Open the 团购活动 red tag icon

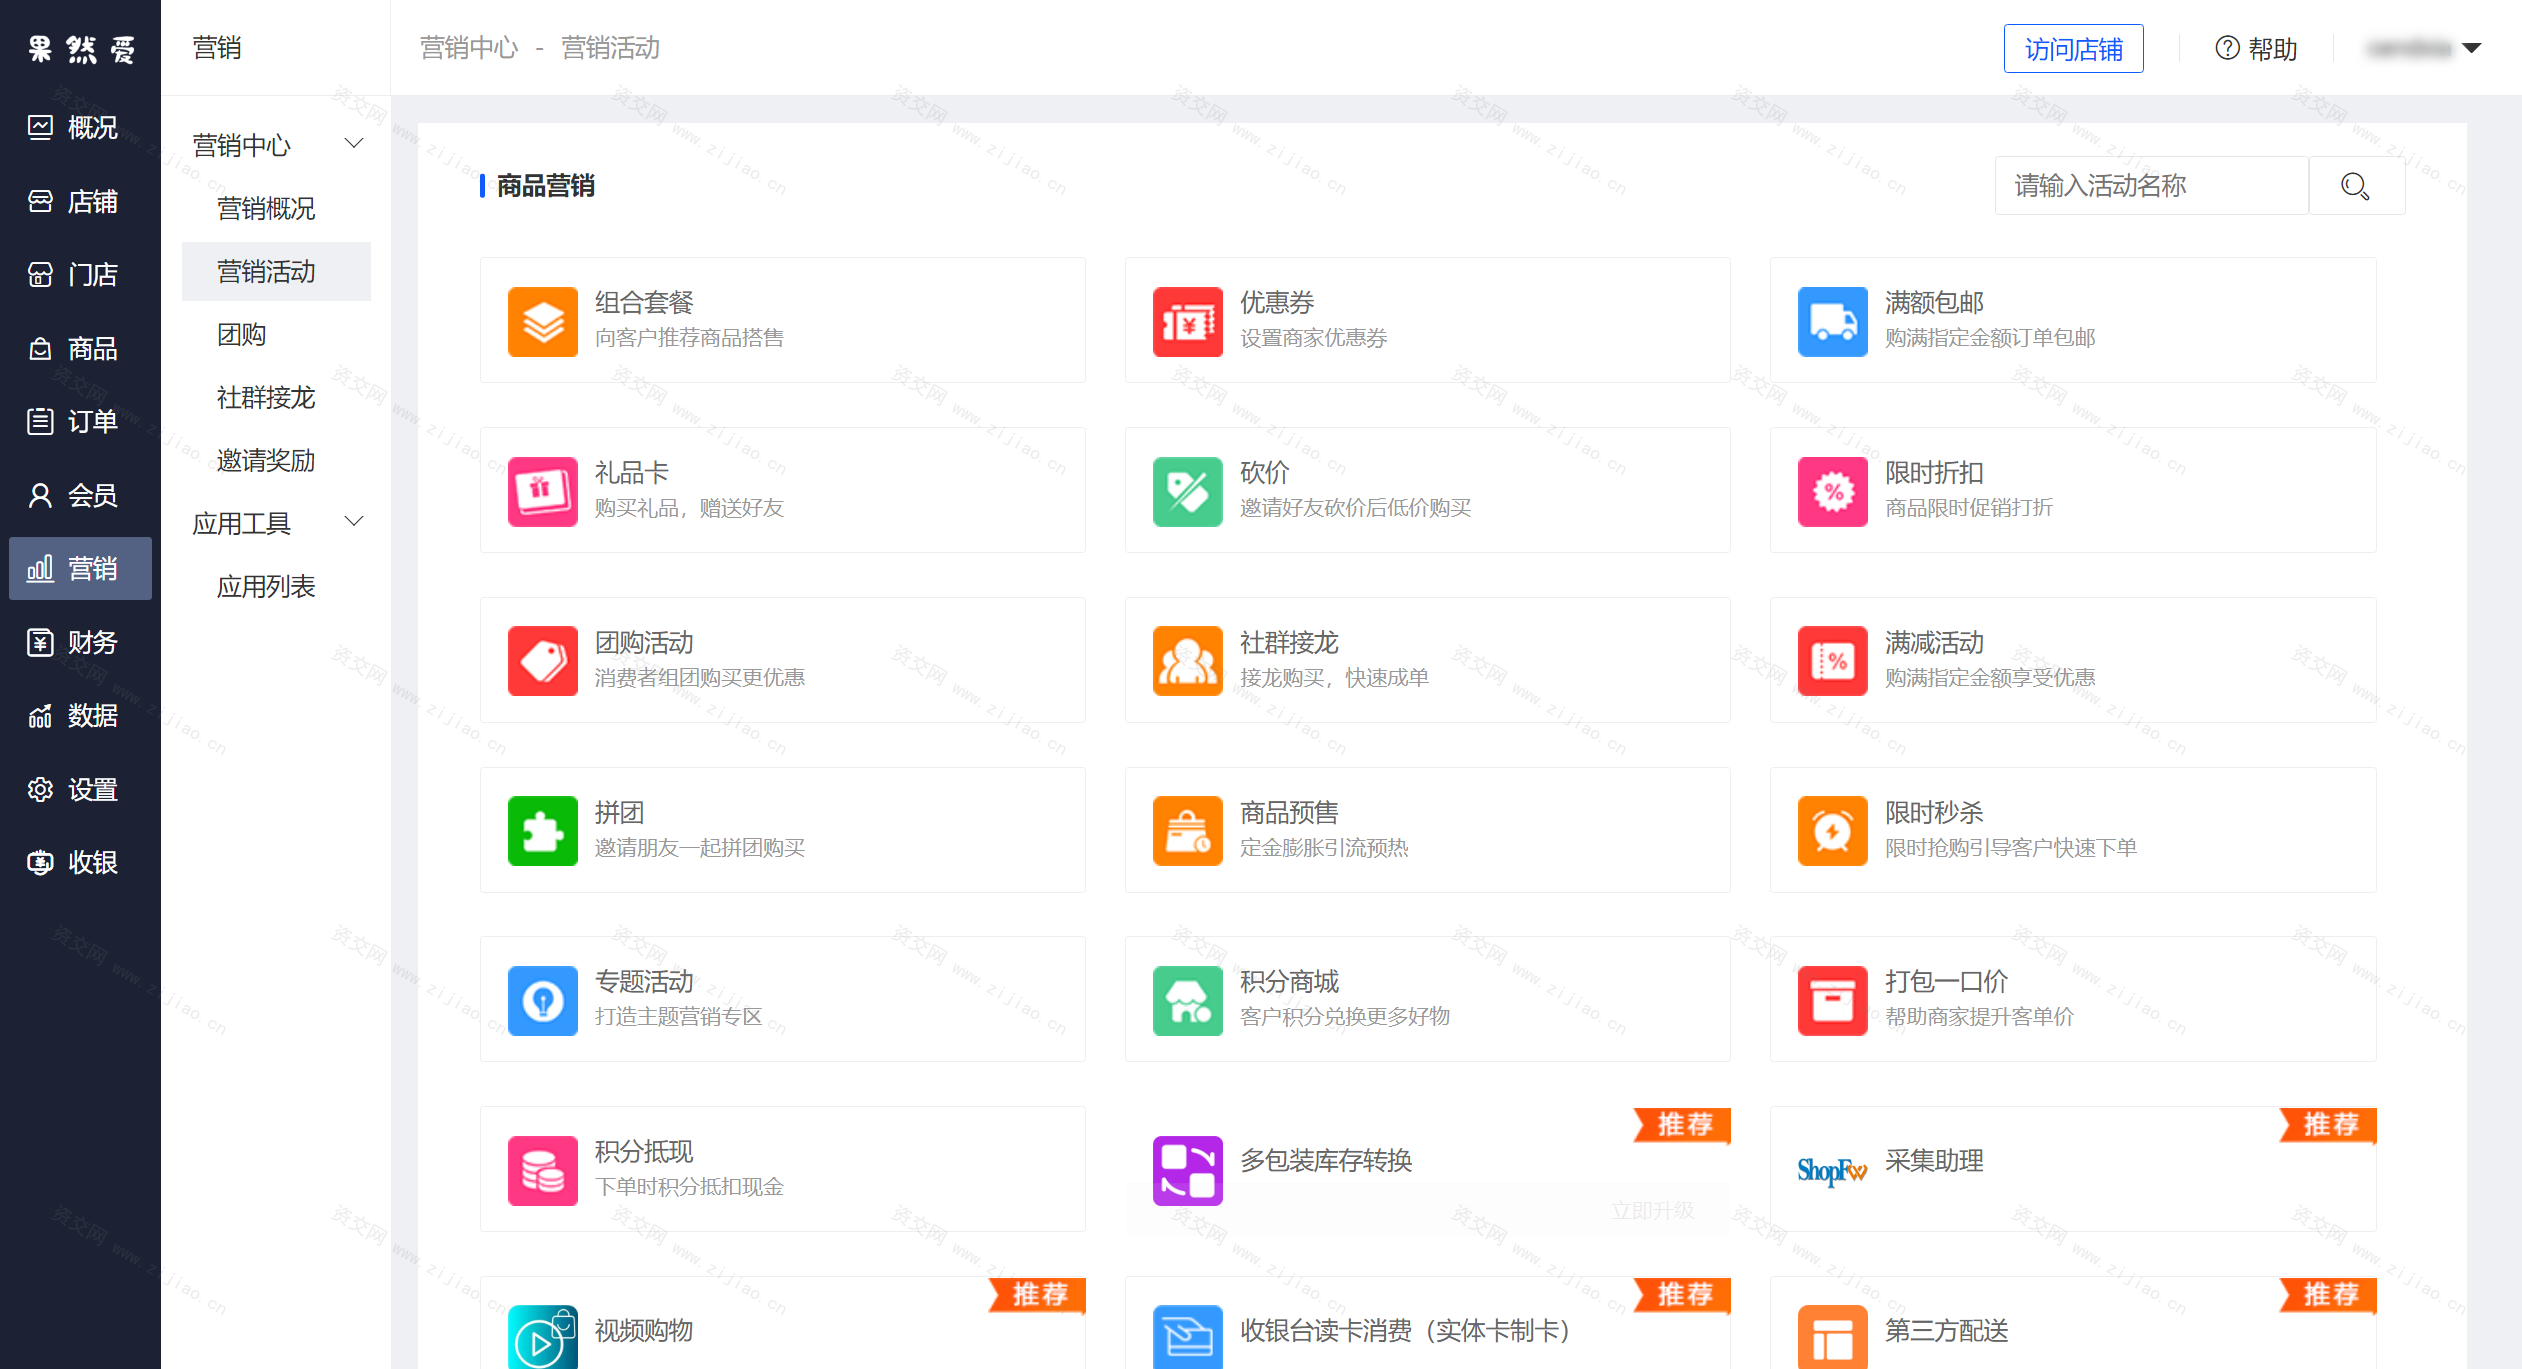click(542, 661)
